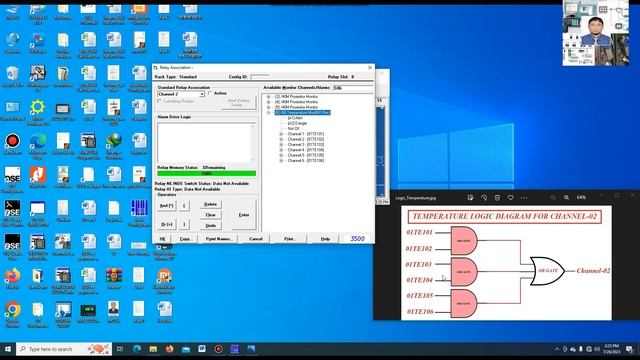Open the Channel 2 relay channel dropdown
Image resolution: width=640 pixels, height=360 pixels.
coord(202,94)
